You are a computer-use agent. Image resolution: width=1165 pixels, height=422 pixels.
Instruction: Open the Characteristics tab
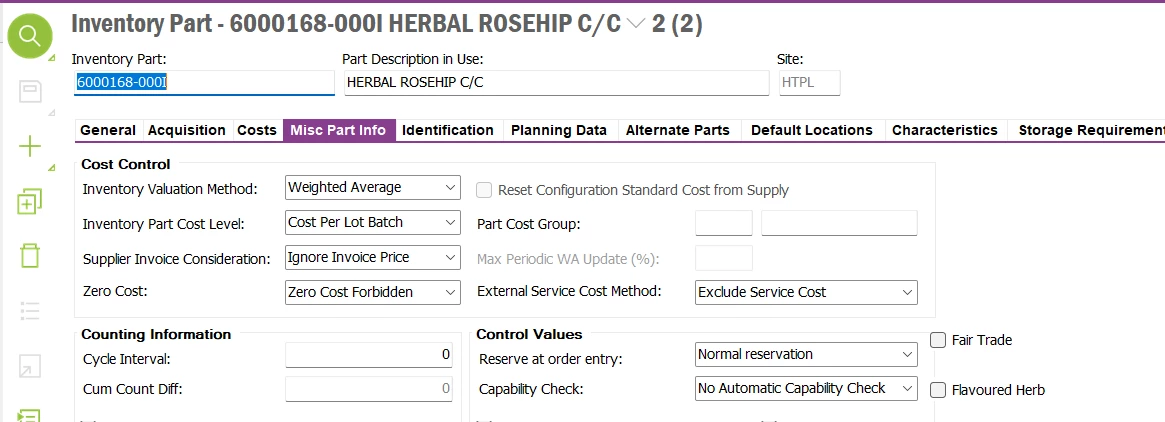[944, 130]
